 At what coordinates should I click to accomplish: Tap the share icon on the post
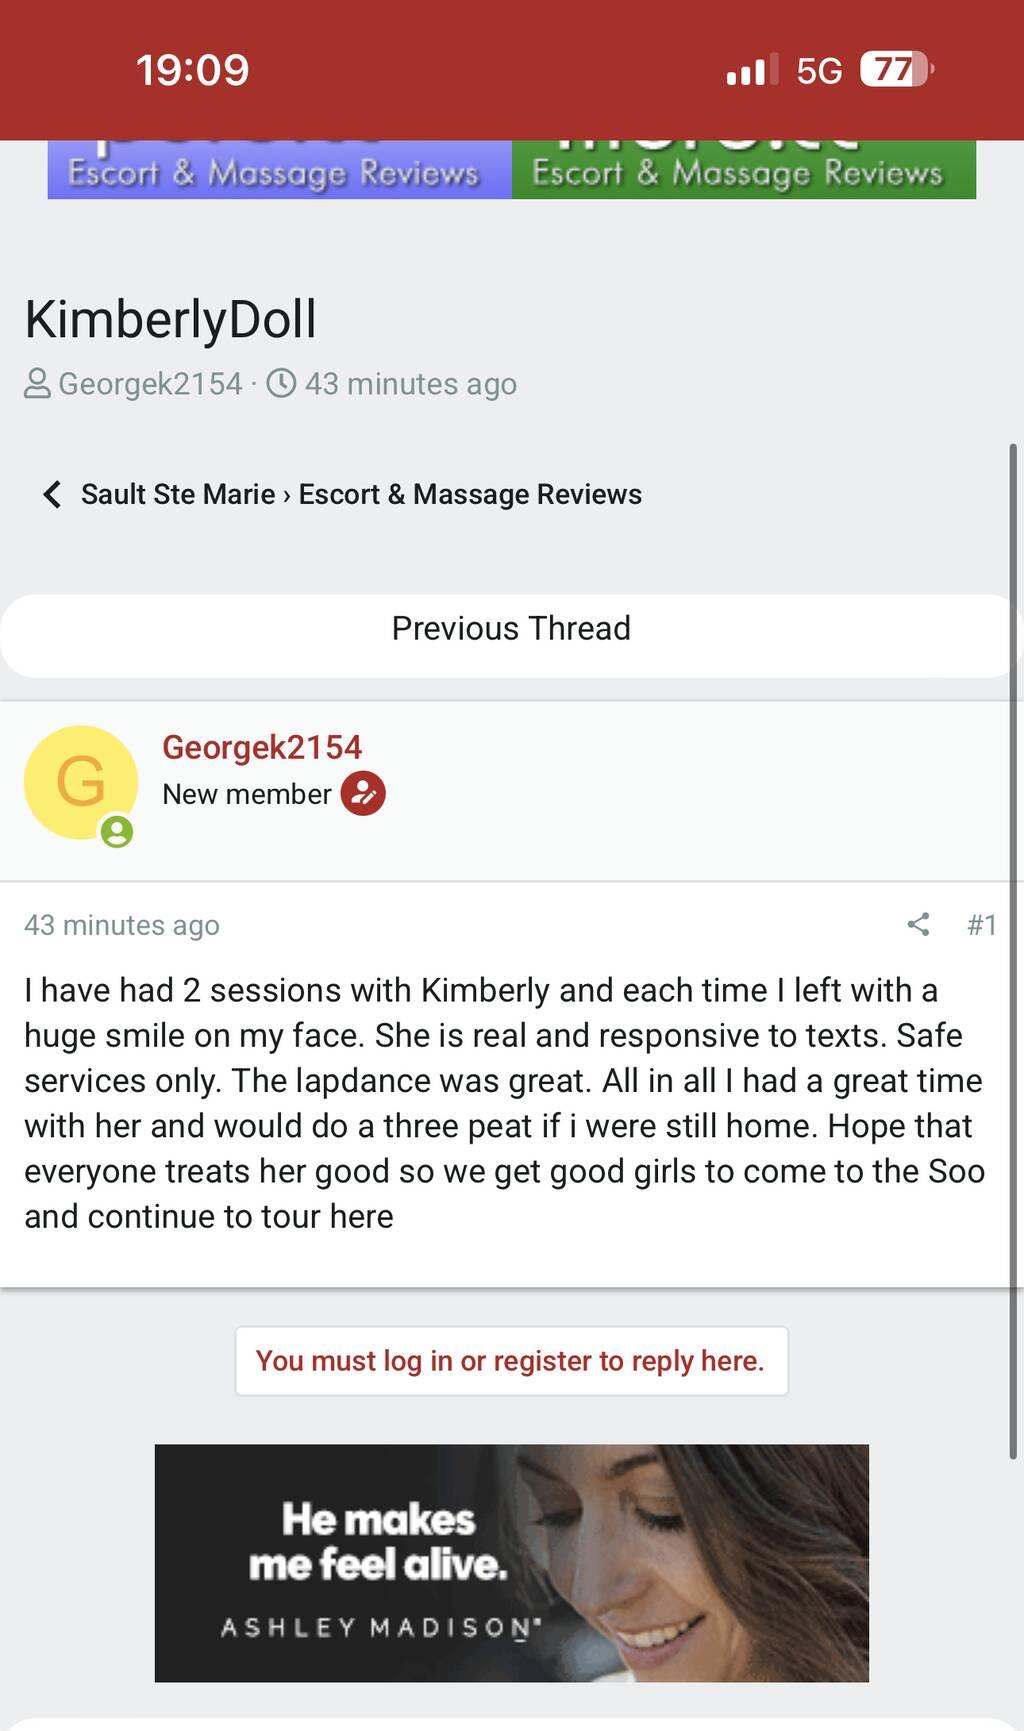tap(918, 924)
